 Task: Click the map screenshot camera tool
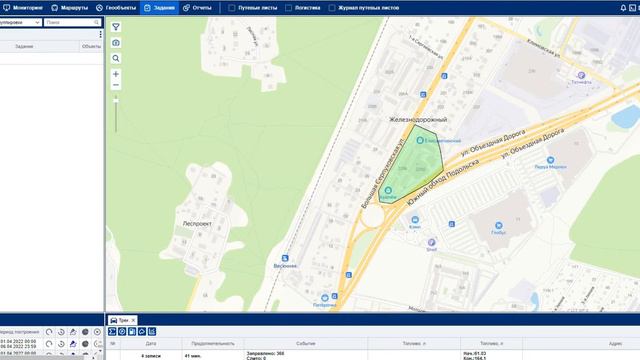116,42
